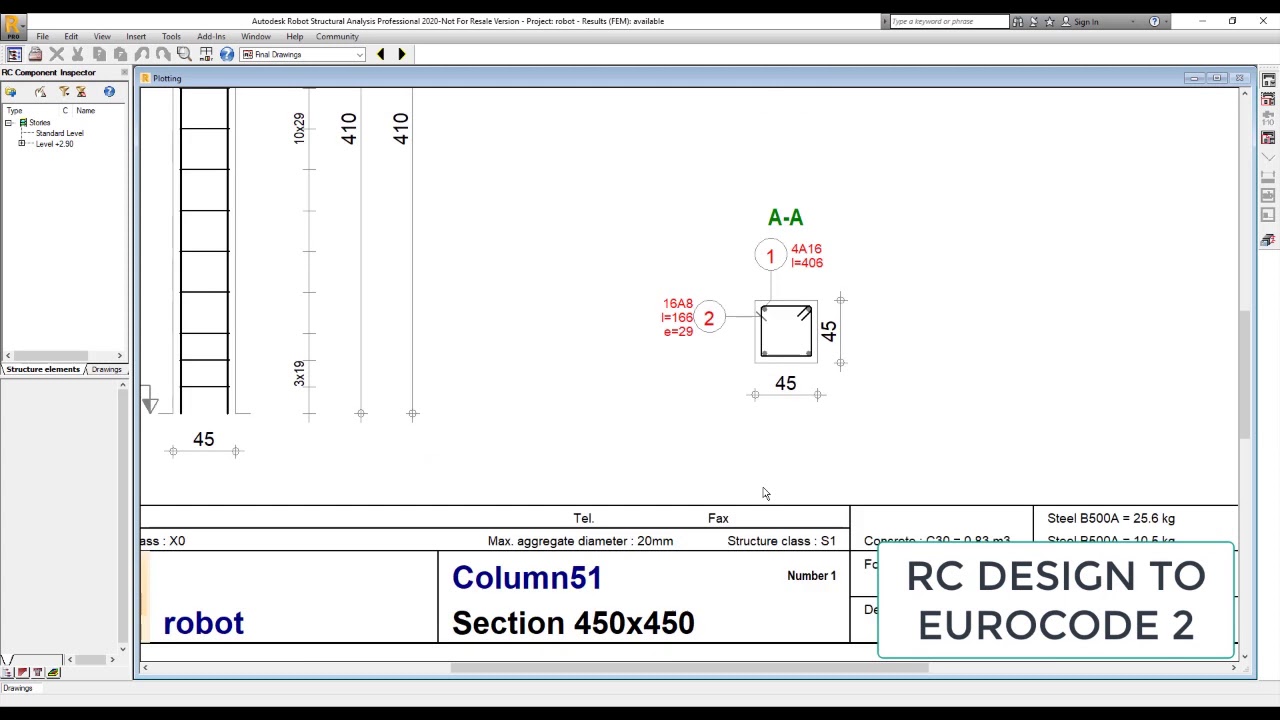Open RC Component Inspector help icon
This screenshot has width=1280, height=720.
pos(109,92)
